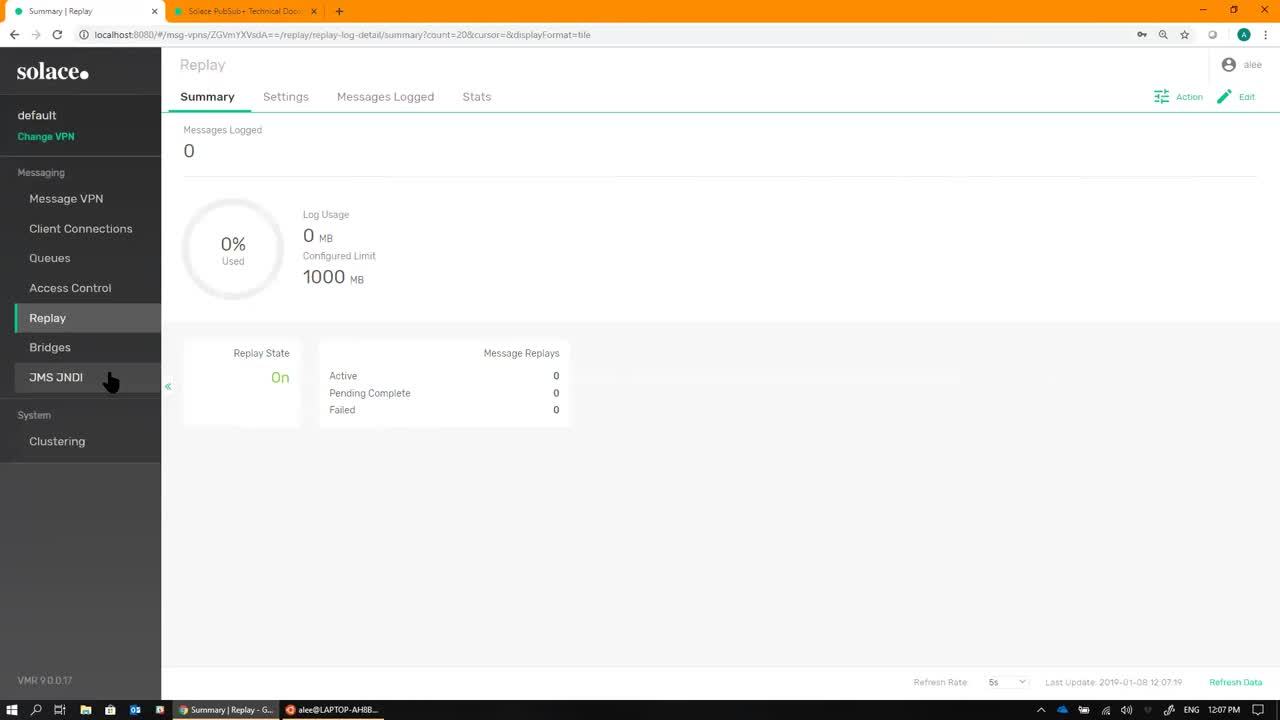Click the 12:07 PM taskbar clock
Image resolution: width=1280 pixels, height=720 pixels.
[1224, 710]
